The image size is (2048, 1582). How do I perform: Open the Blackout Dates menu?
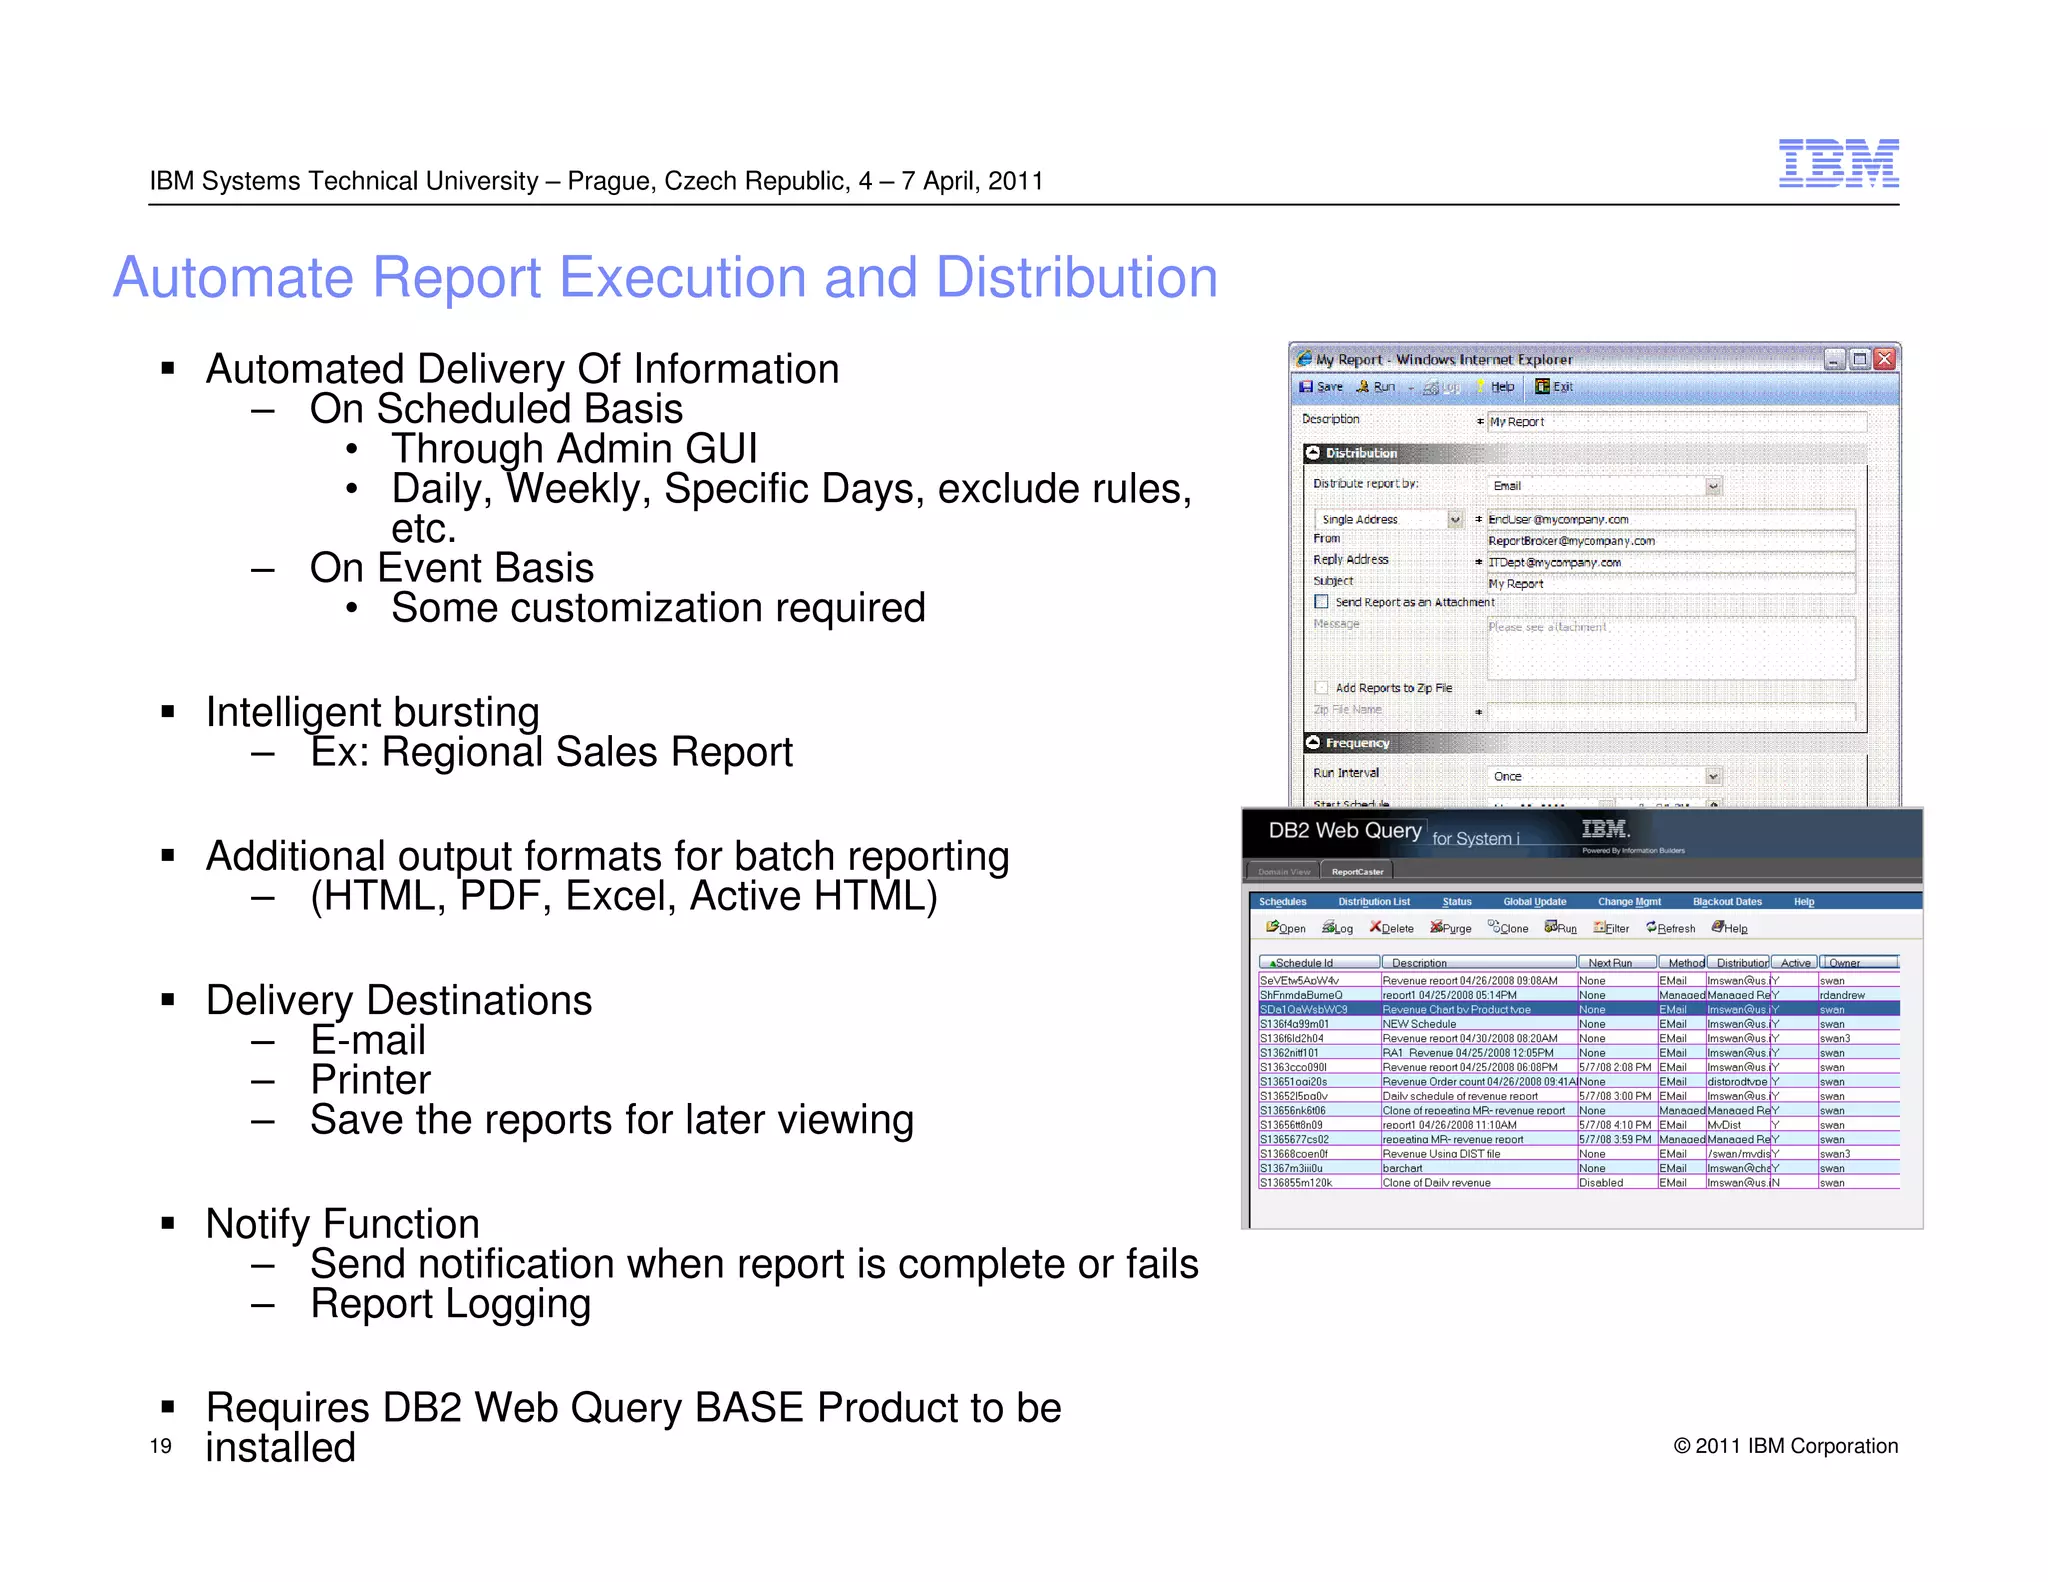pyautogui.click(x=1727, y=902)
